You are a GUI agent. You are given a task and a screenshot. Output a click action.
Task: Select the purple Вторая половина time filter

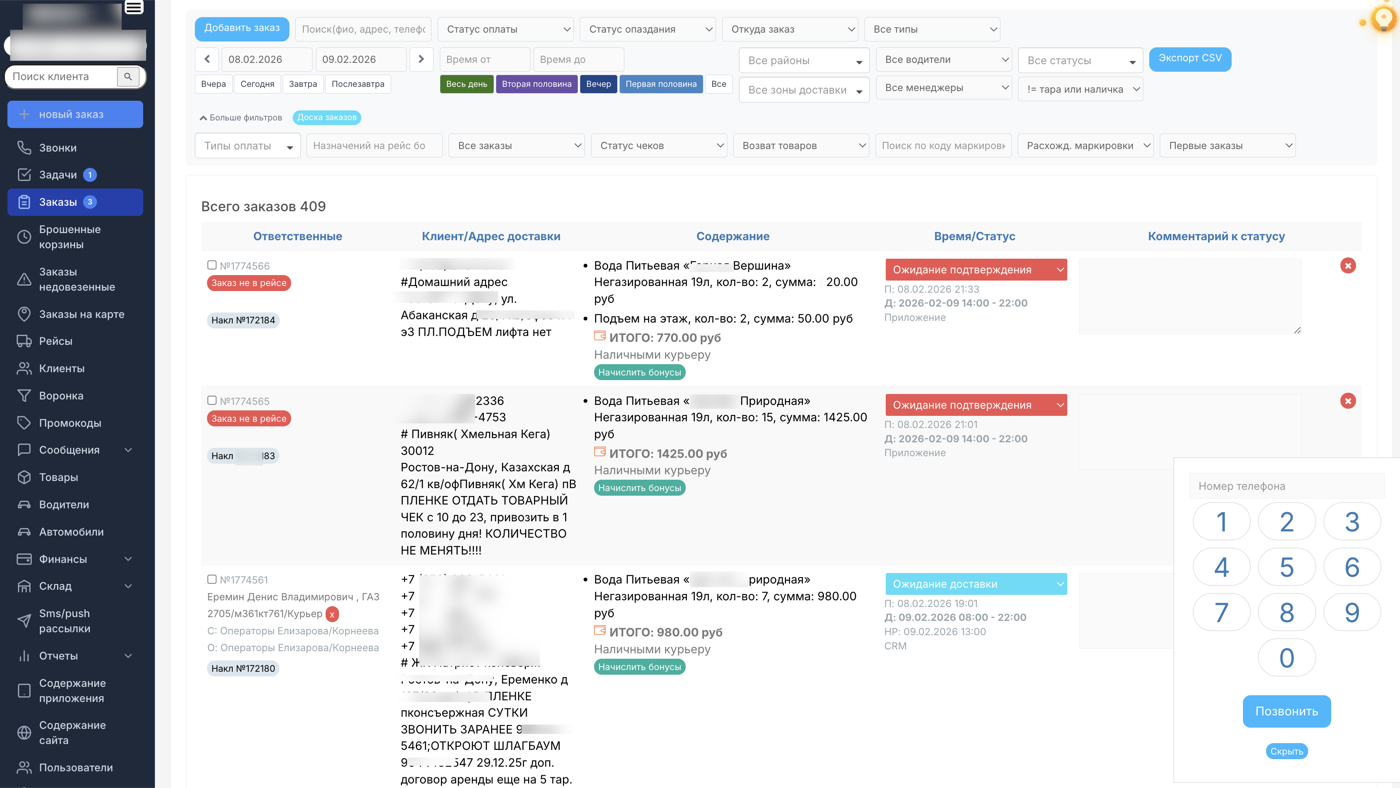[537, 84]
